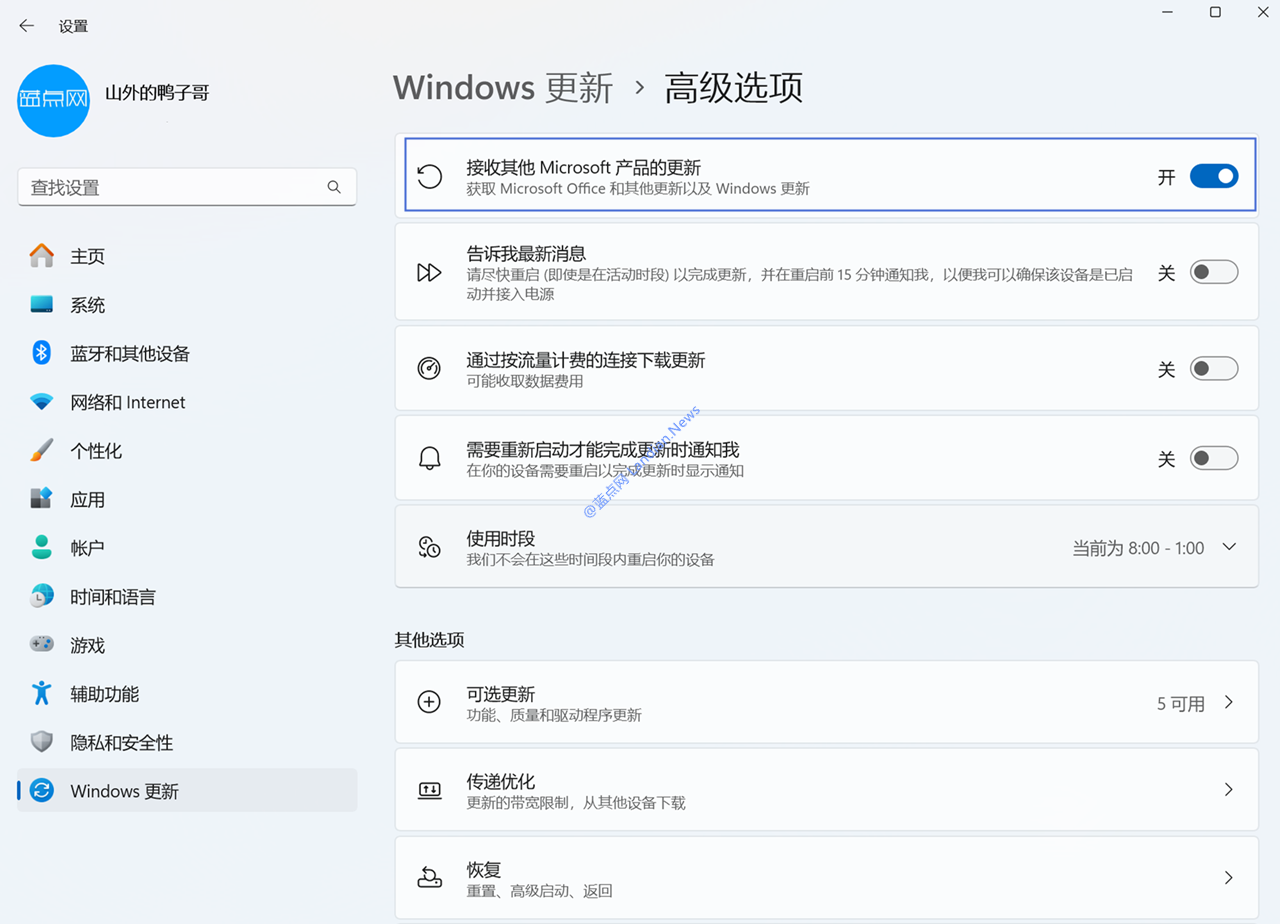Select 辅助功能 label in sidebar
1280x924 pixels.
coord(105,694)
